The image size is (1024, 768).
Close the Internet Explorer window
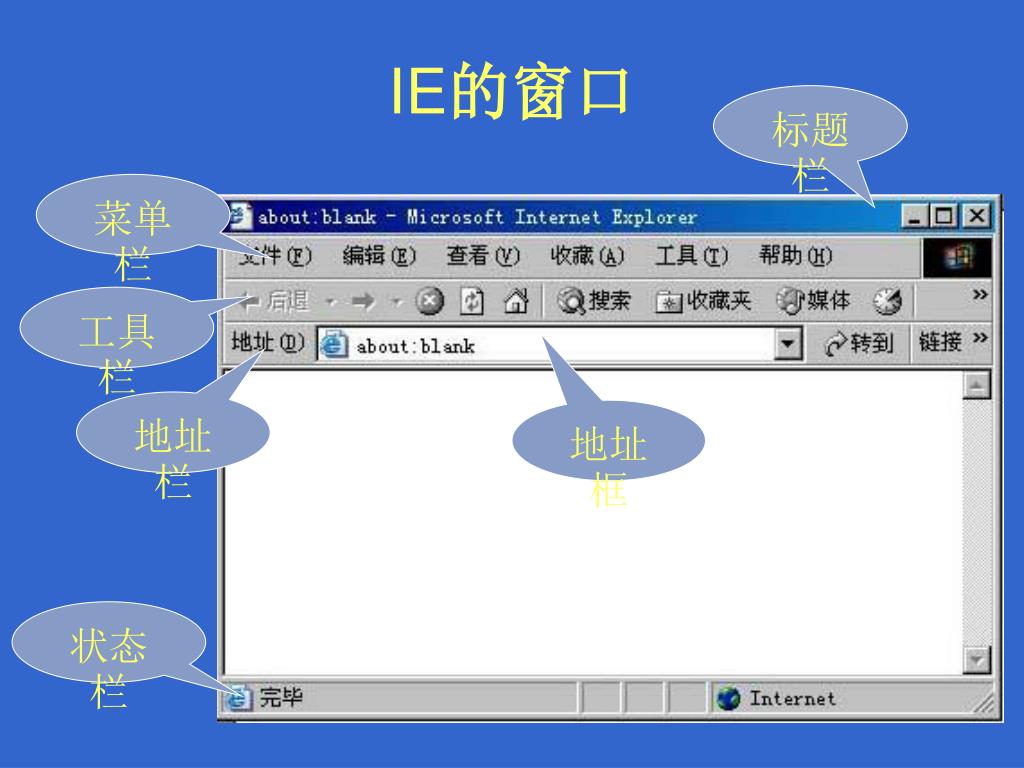[977, 216]
